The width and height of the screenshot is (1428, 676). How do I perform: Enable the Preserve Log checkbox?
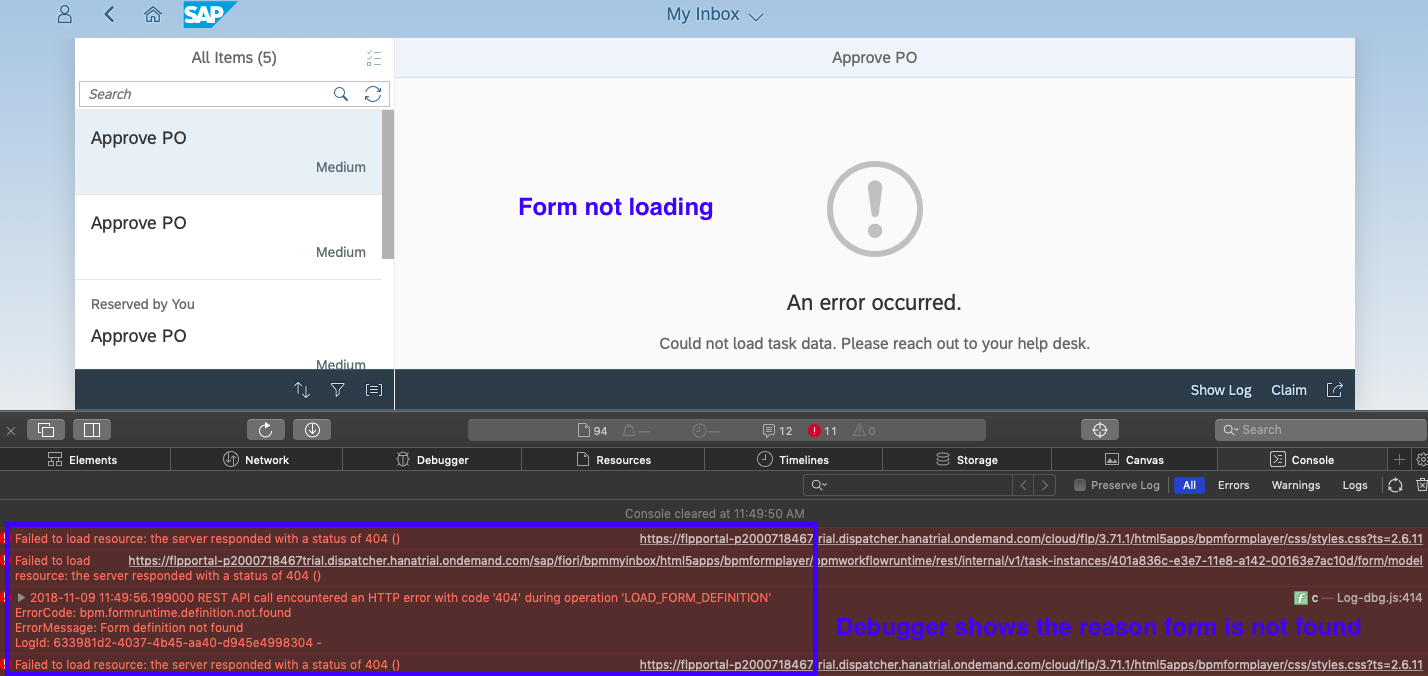[1079, 485]
